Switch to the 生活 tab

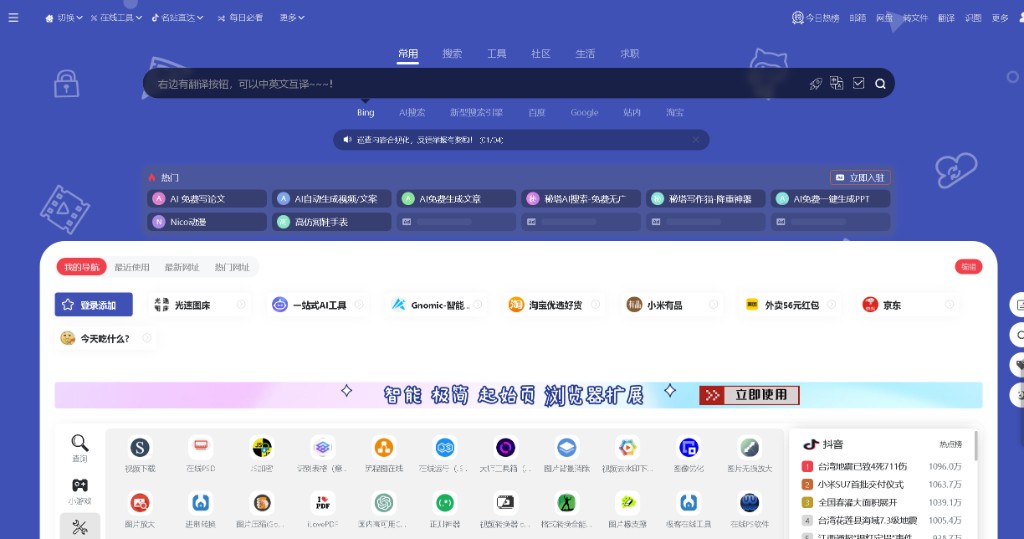point(585,54)
